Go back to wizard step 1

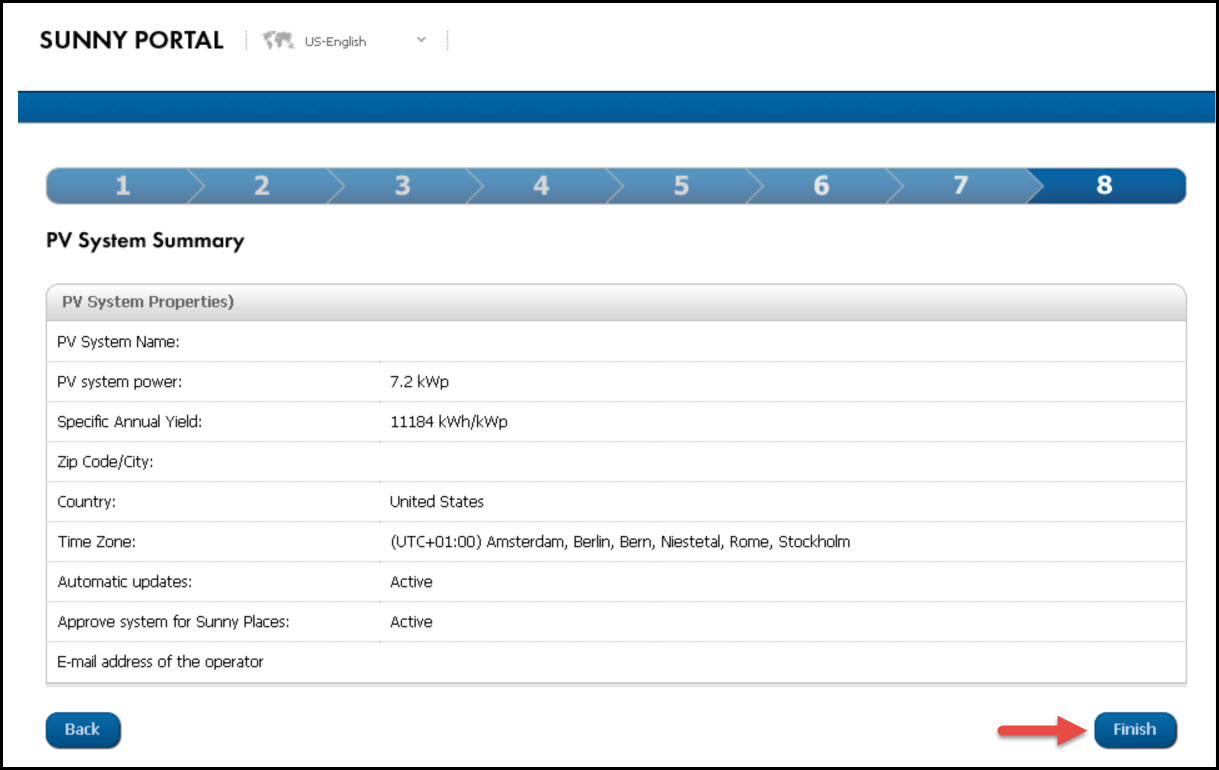(x=121, y=185)
